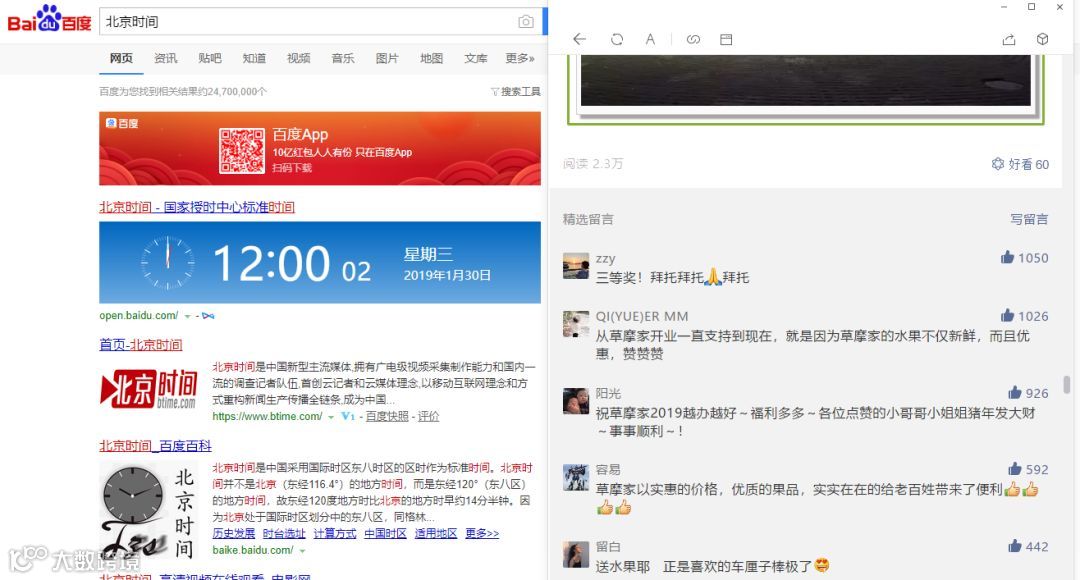Expand dropdown arrow next to open.baidu.com/
Screen dimensions: 1080x580
[x=187, y=316]
